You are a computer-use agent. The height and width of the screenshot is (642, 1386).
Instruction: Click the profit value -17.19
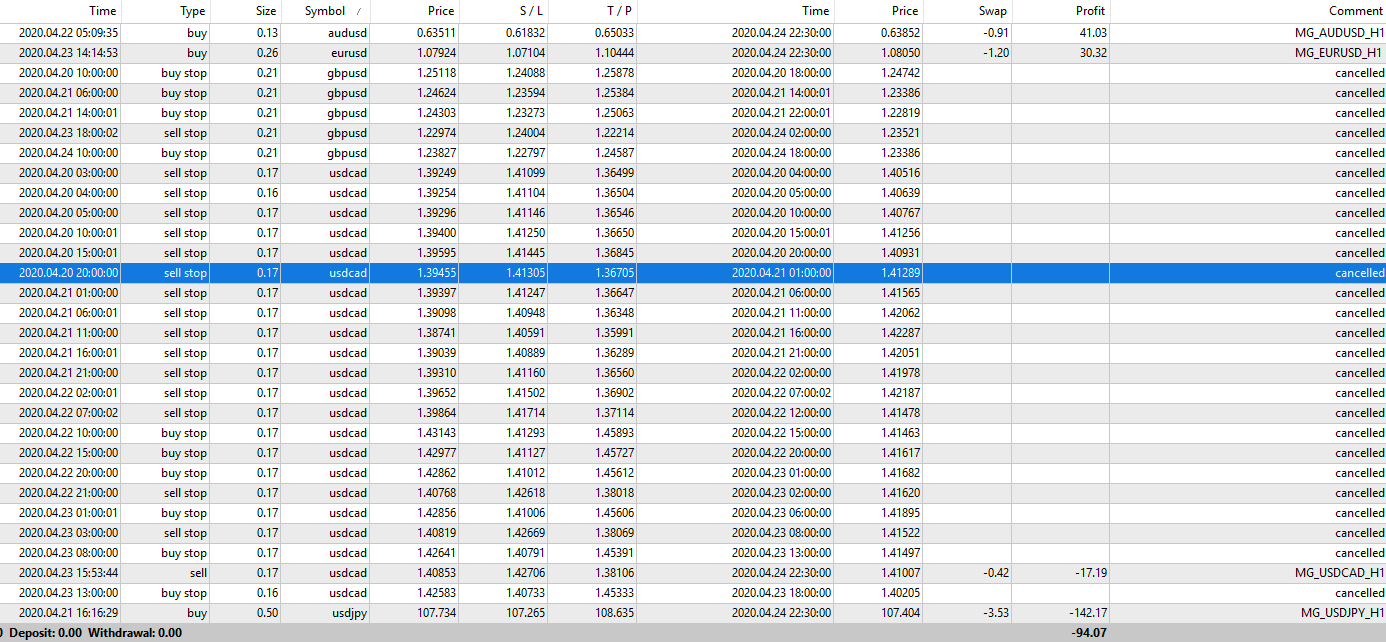[x=1090, y=573]
